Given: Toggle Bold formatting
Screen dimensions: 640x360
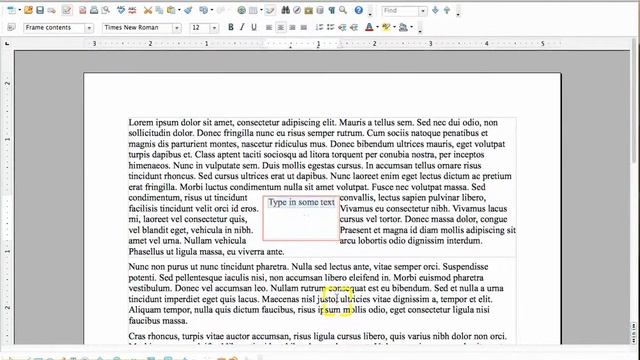Looking at the screenshot, I should point(231,27).
